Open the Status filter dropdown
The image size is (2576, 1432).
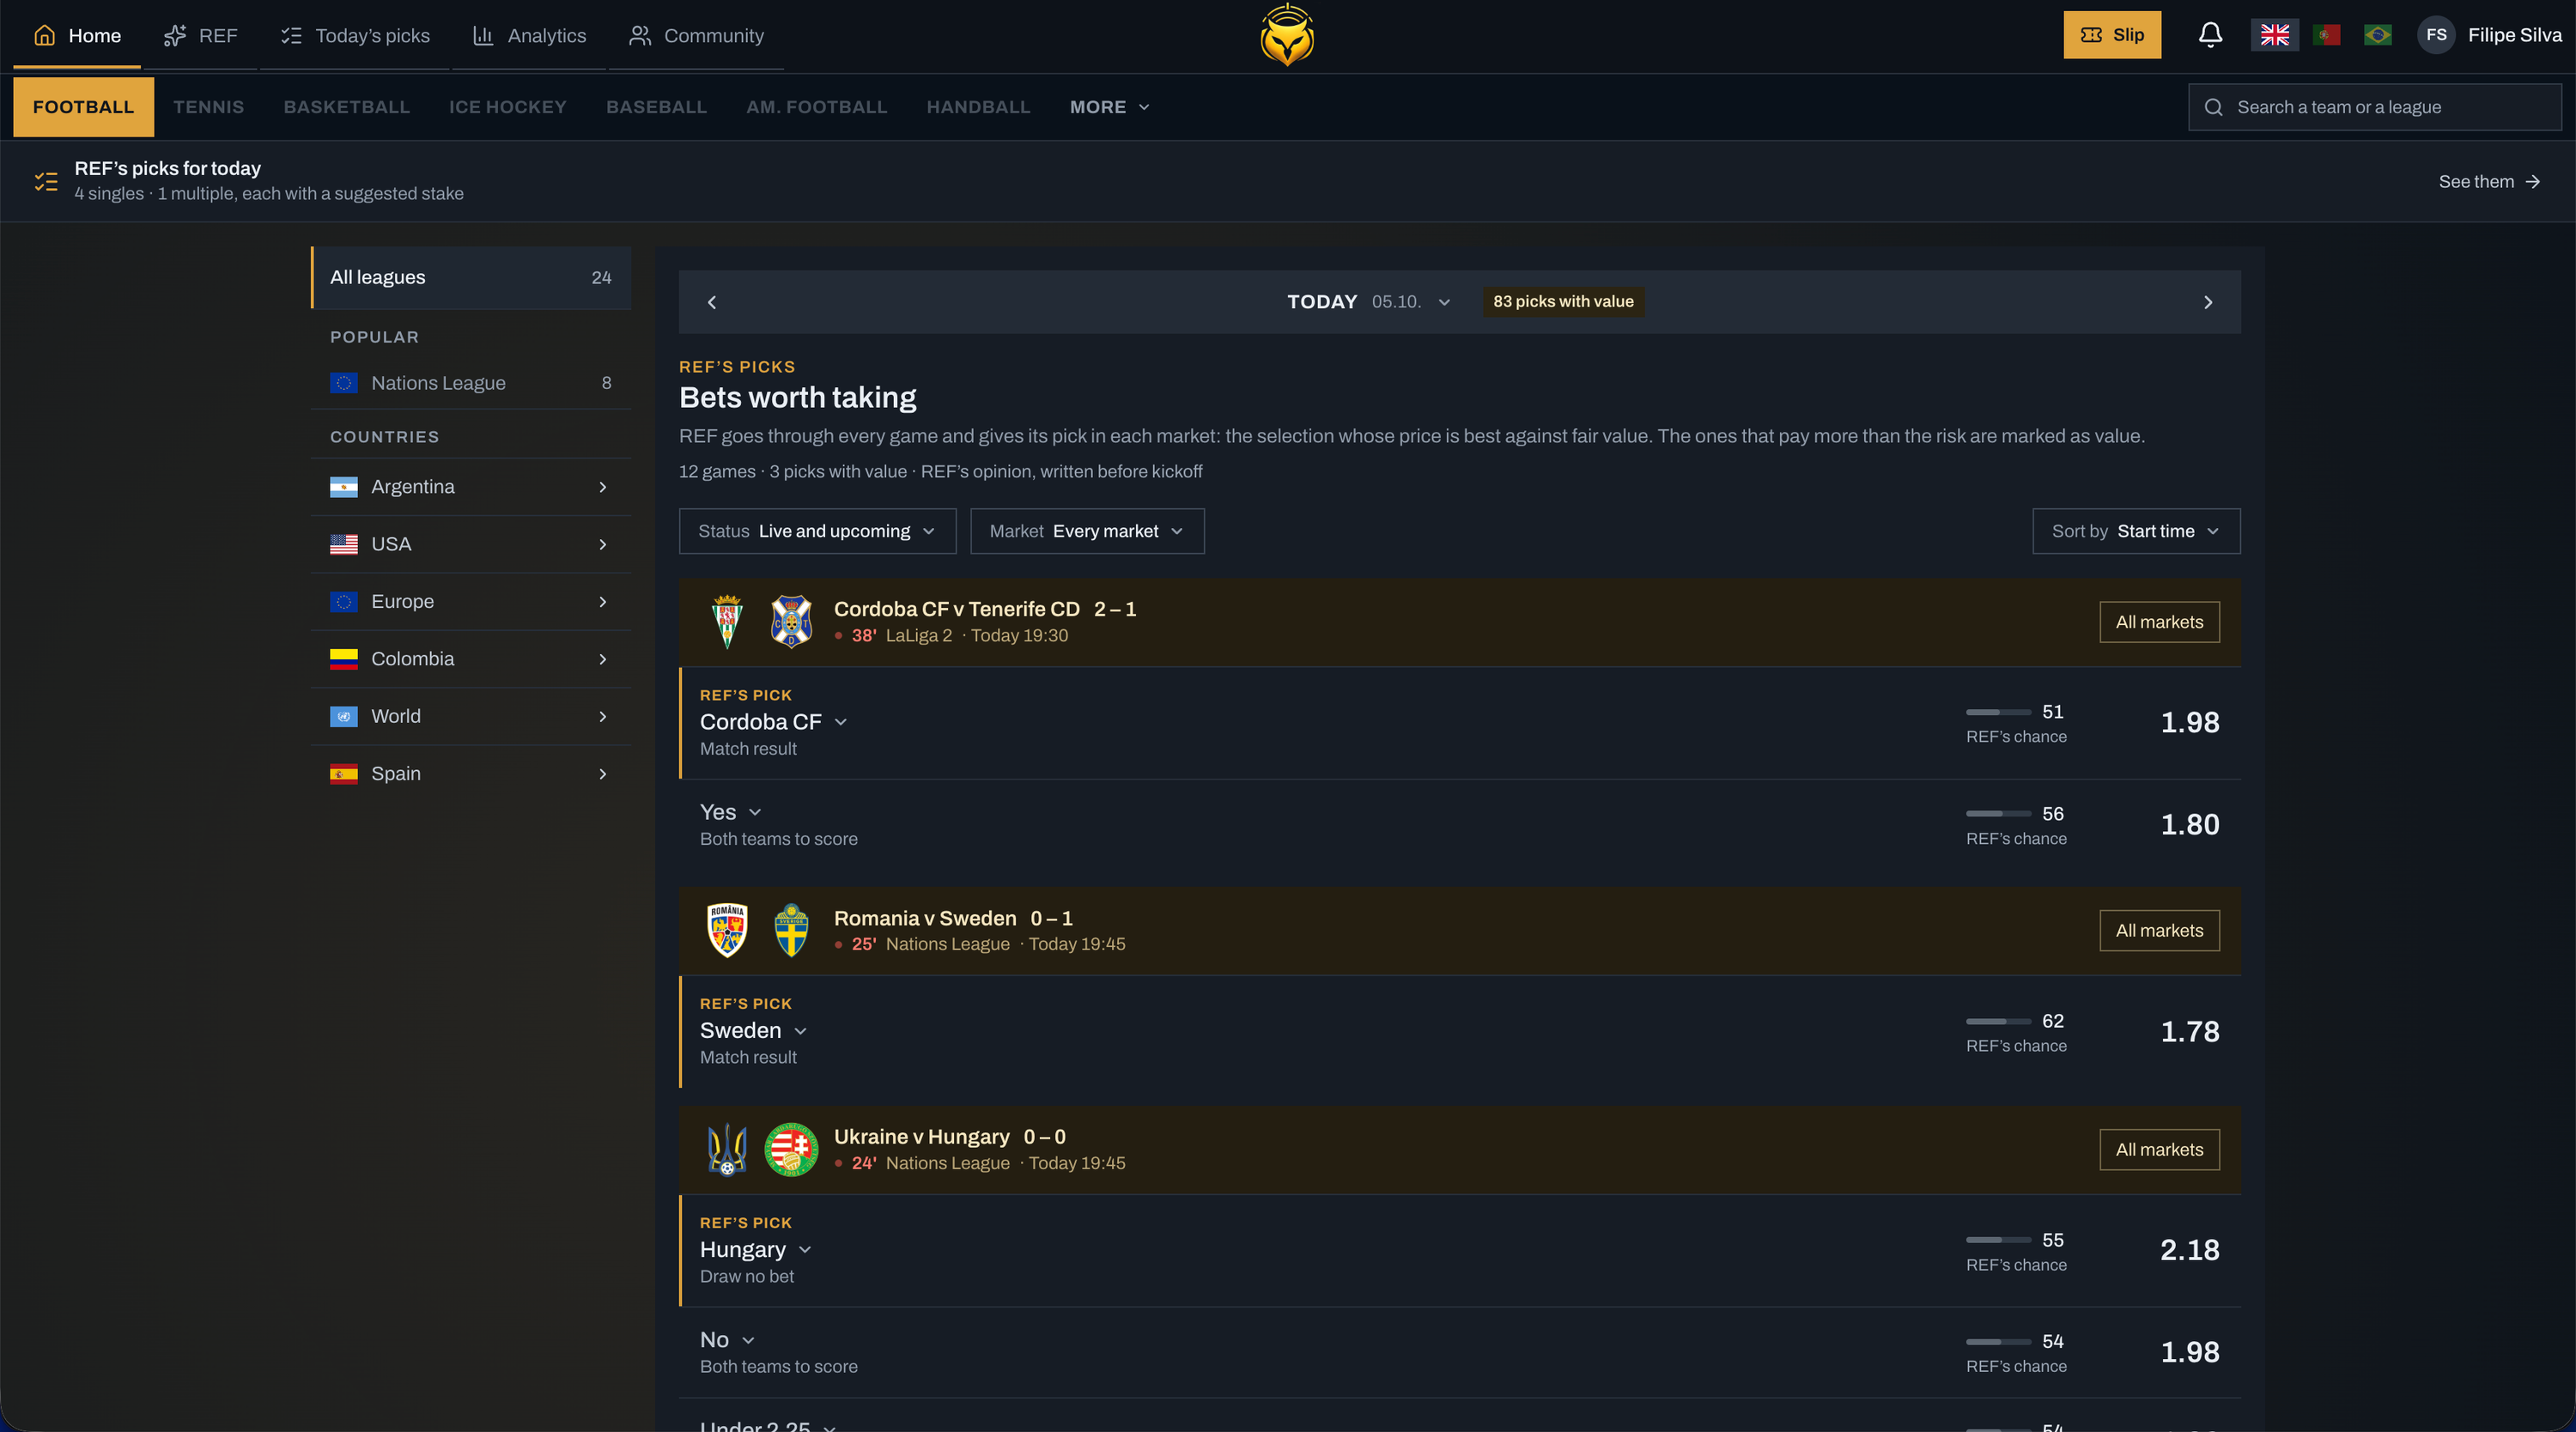click(817, 531)
